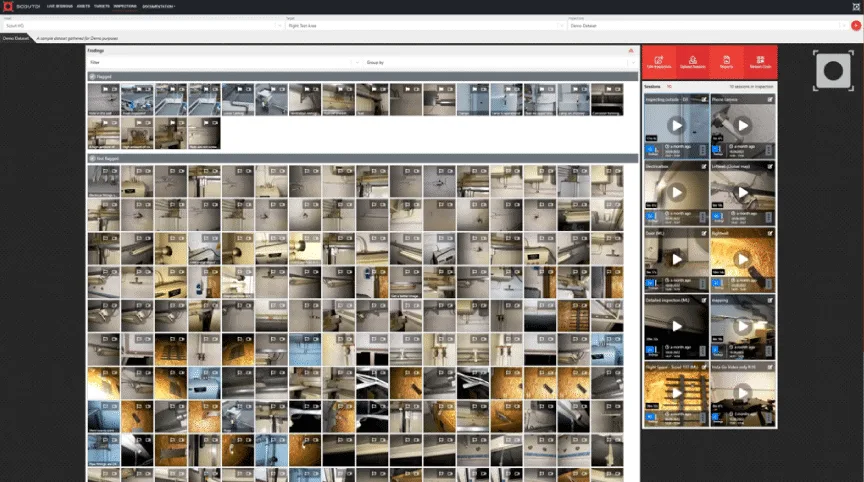
Task: Click the Scoutdi logo icon
Action: tap(8, 7)
